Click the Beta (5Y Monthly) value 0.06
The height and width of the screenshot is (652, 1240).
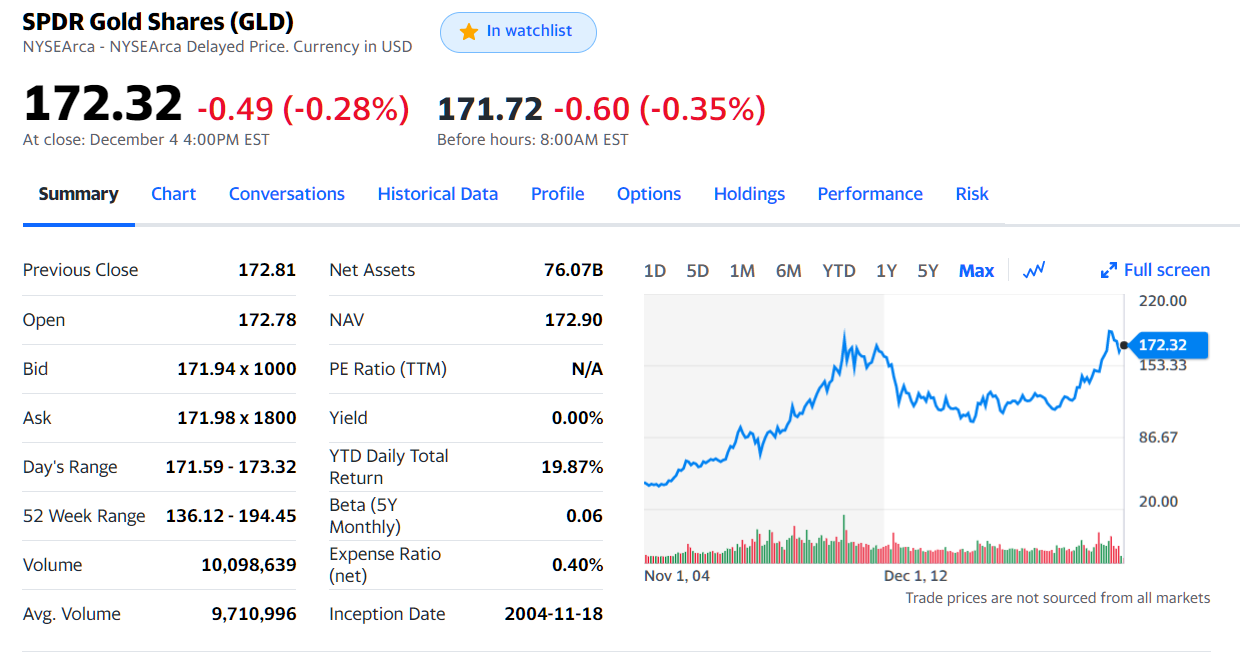click(585, 516)
